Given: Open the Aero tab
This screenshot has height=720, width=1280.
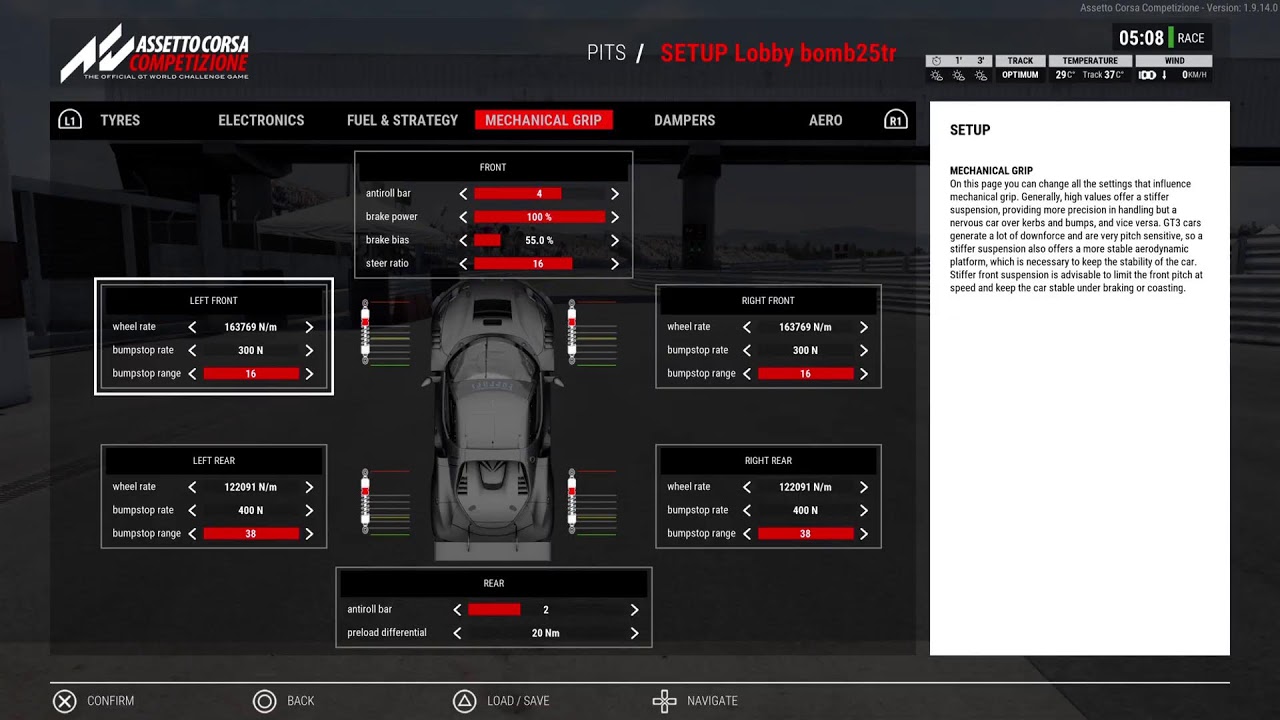Looking at the screenshot, I should [825, 120].
